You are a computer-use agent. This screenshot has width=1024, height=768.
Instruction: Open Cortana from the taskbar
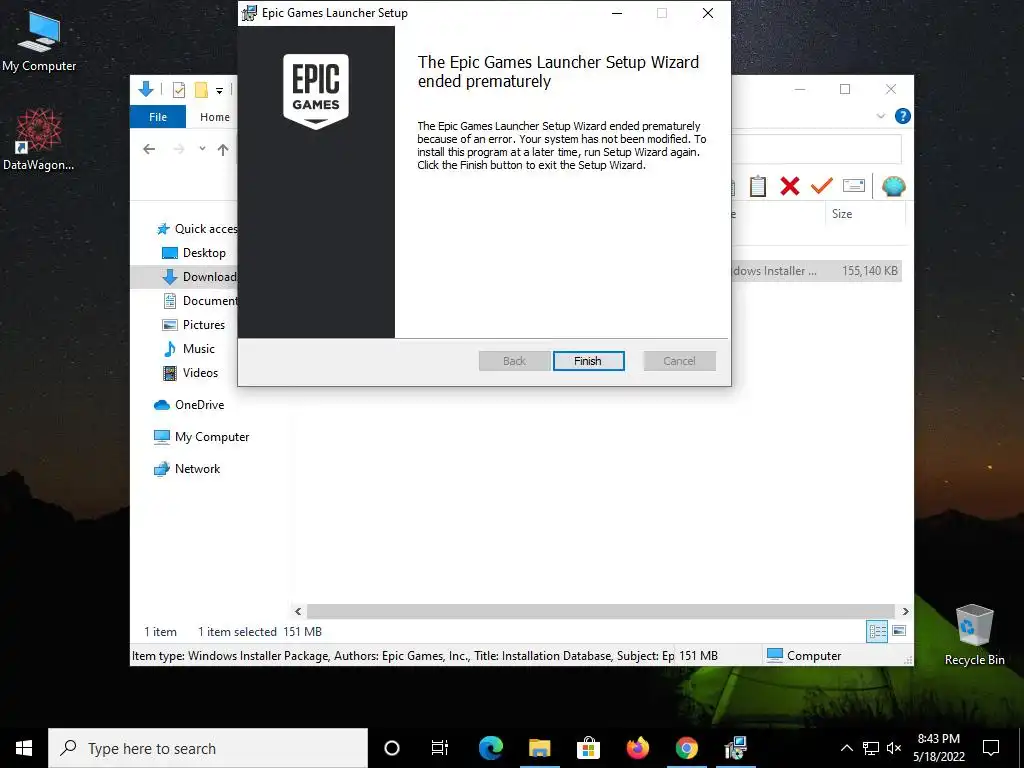point(392,748)
